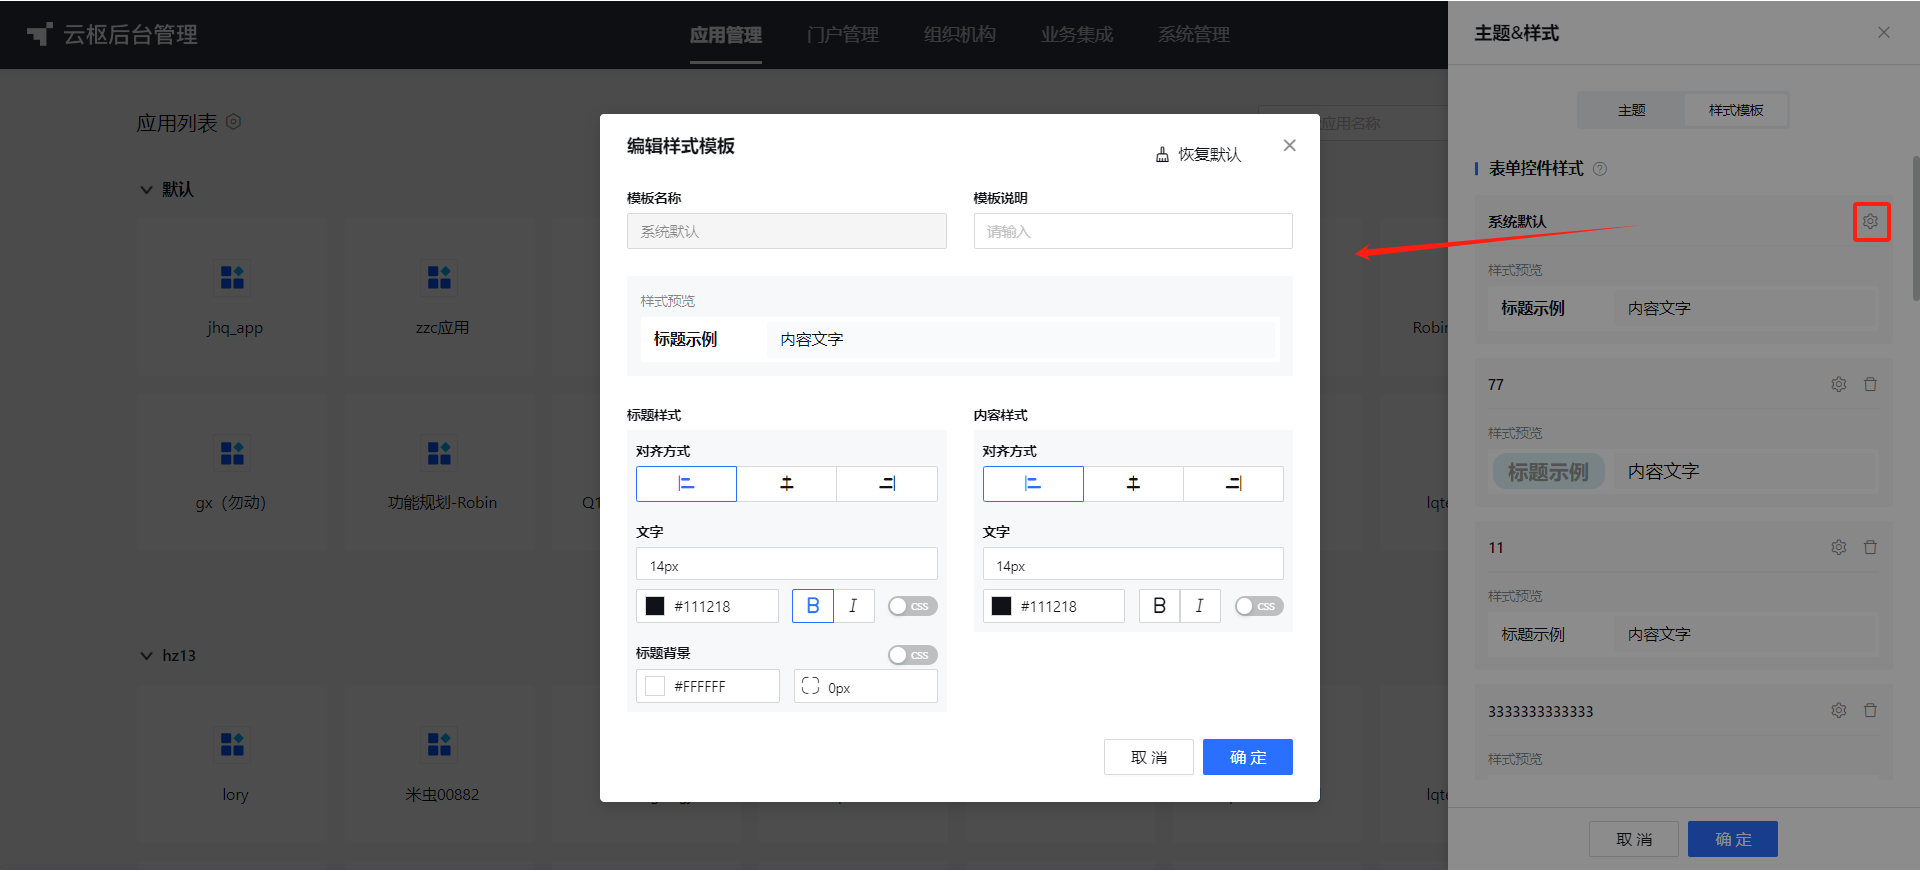The width and height of the screenshot is (1920, 870).
Task: Delete template 11 with trash icon
Action: click(1871, 548)
